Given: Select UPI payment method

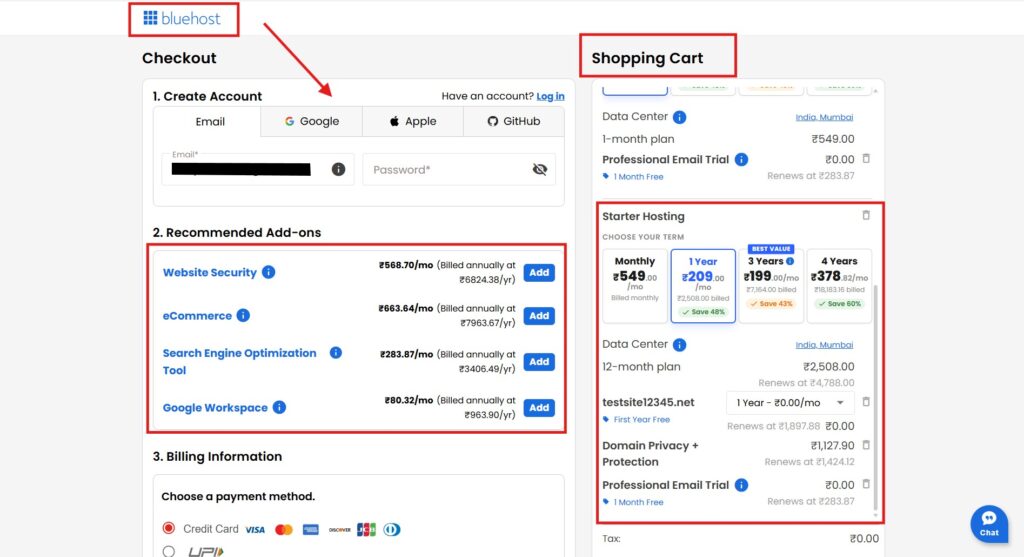Looking at the screenshot, I should coord(168,552).
